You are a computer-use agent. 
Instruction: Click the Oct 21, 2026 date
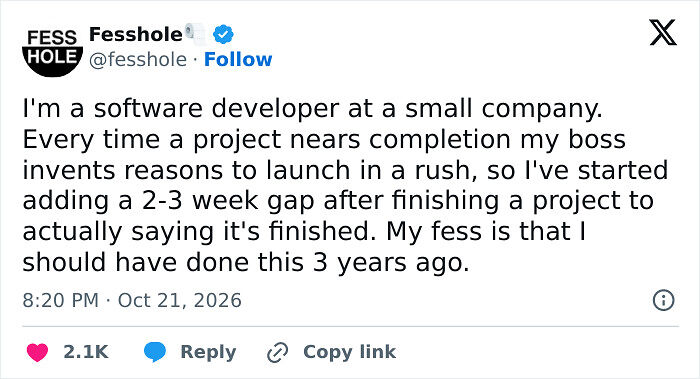(x=179, y=300)
